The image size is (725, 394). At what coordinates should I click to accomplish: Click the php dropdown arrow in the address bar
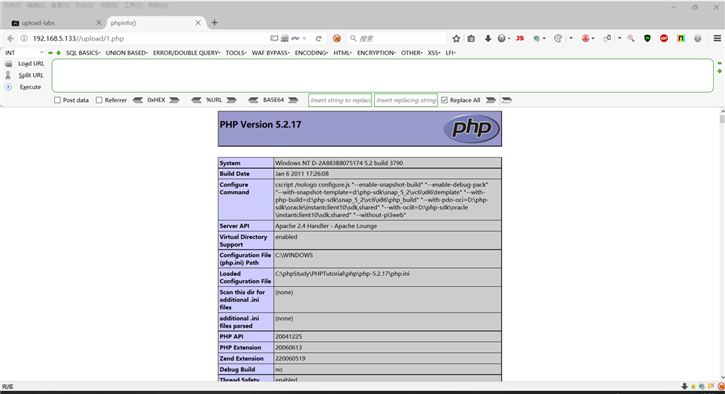coord(304,38)
